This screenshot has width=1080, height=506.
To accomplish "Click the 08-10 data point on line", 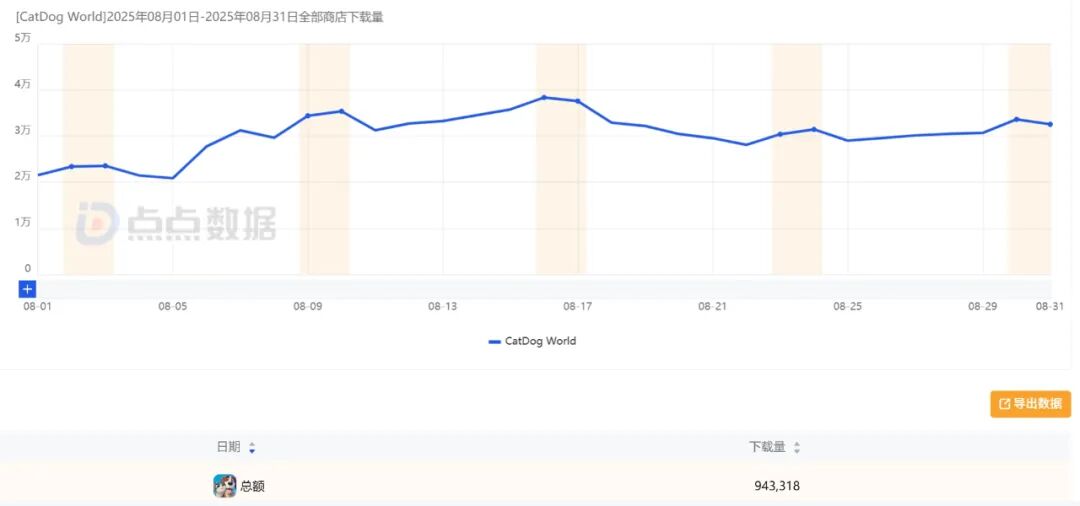I will [342, 111].
